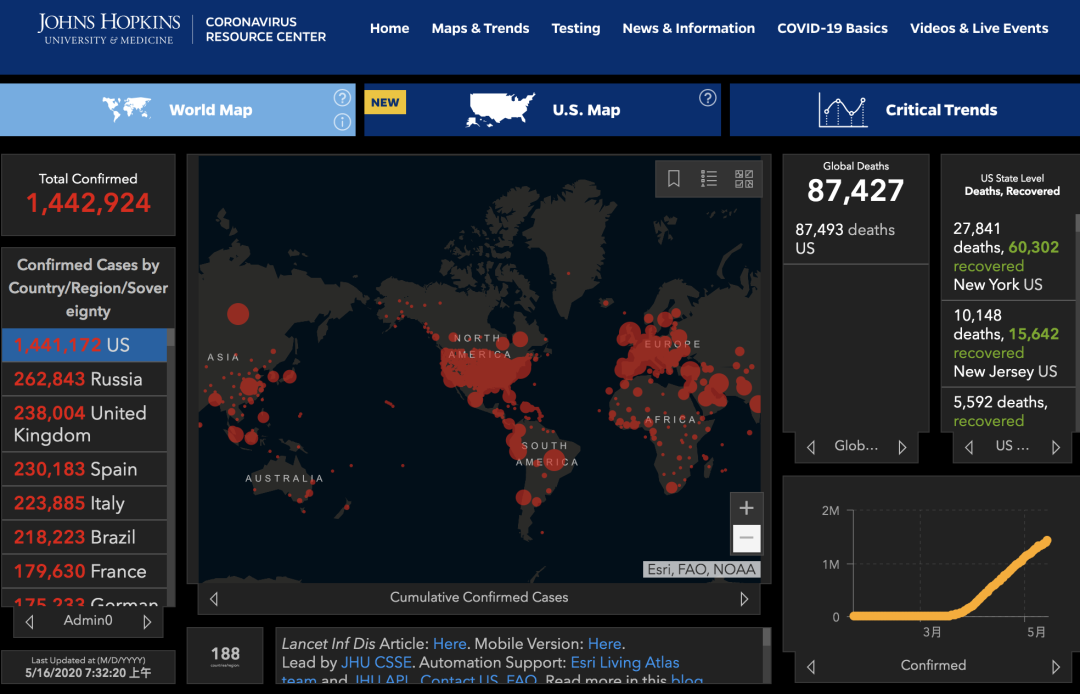Screen dimensions: 1080x694
Task: Zoom in on the map
Action: coord(746,508)
